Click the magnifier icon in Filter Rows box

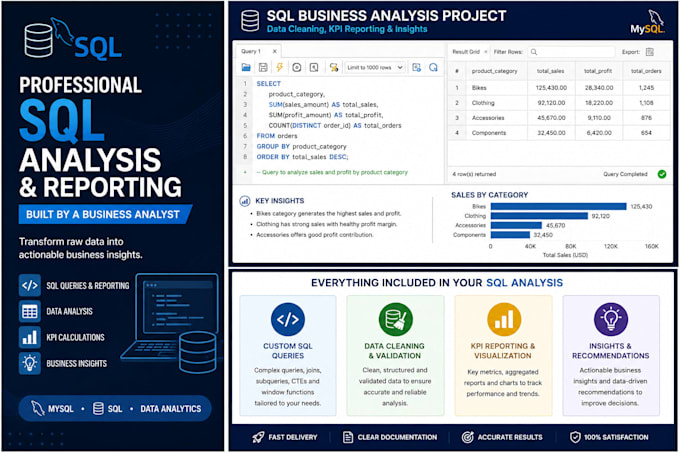coord(534,52)
